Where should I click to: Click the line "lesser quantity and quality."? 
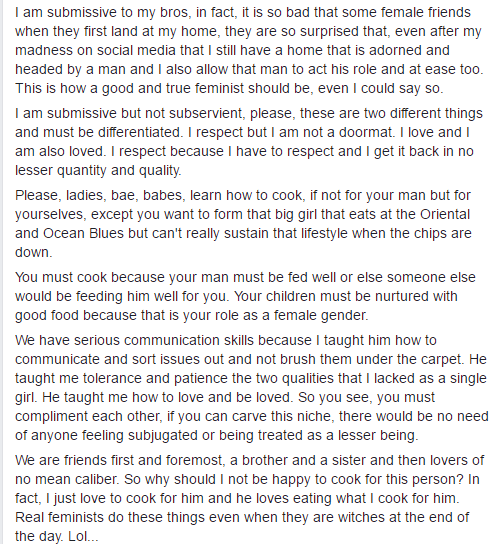pyautogui.click(x=98, y=170)
